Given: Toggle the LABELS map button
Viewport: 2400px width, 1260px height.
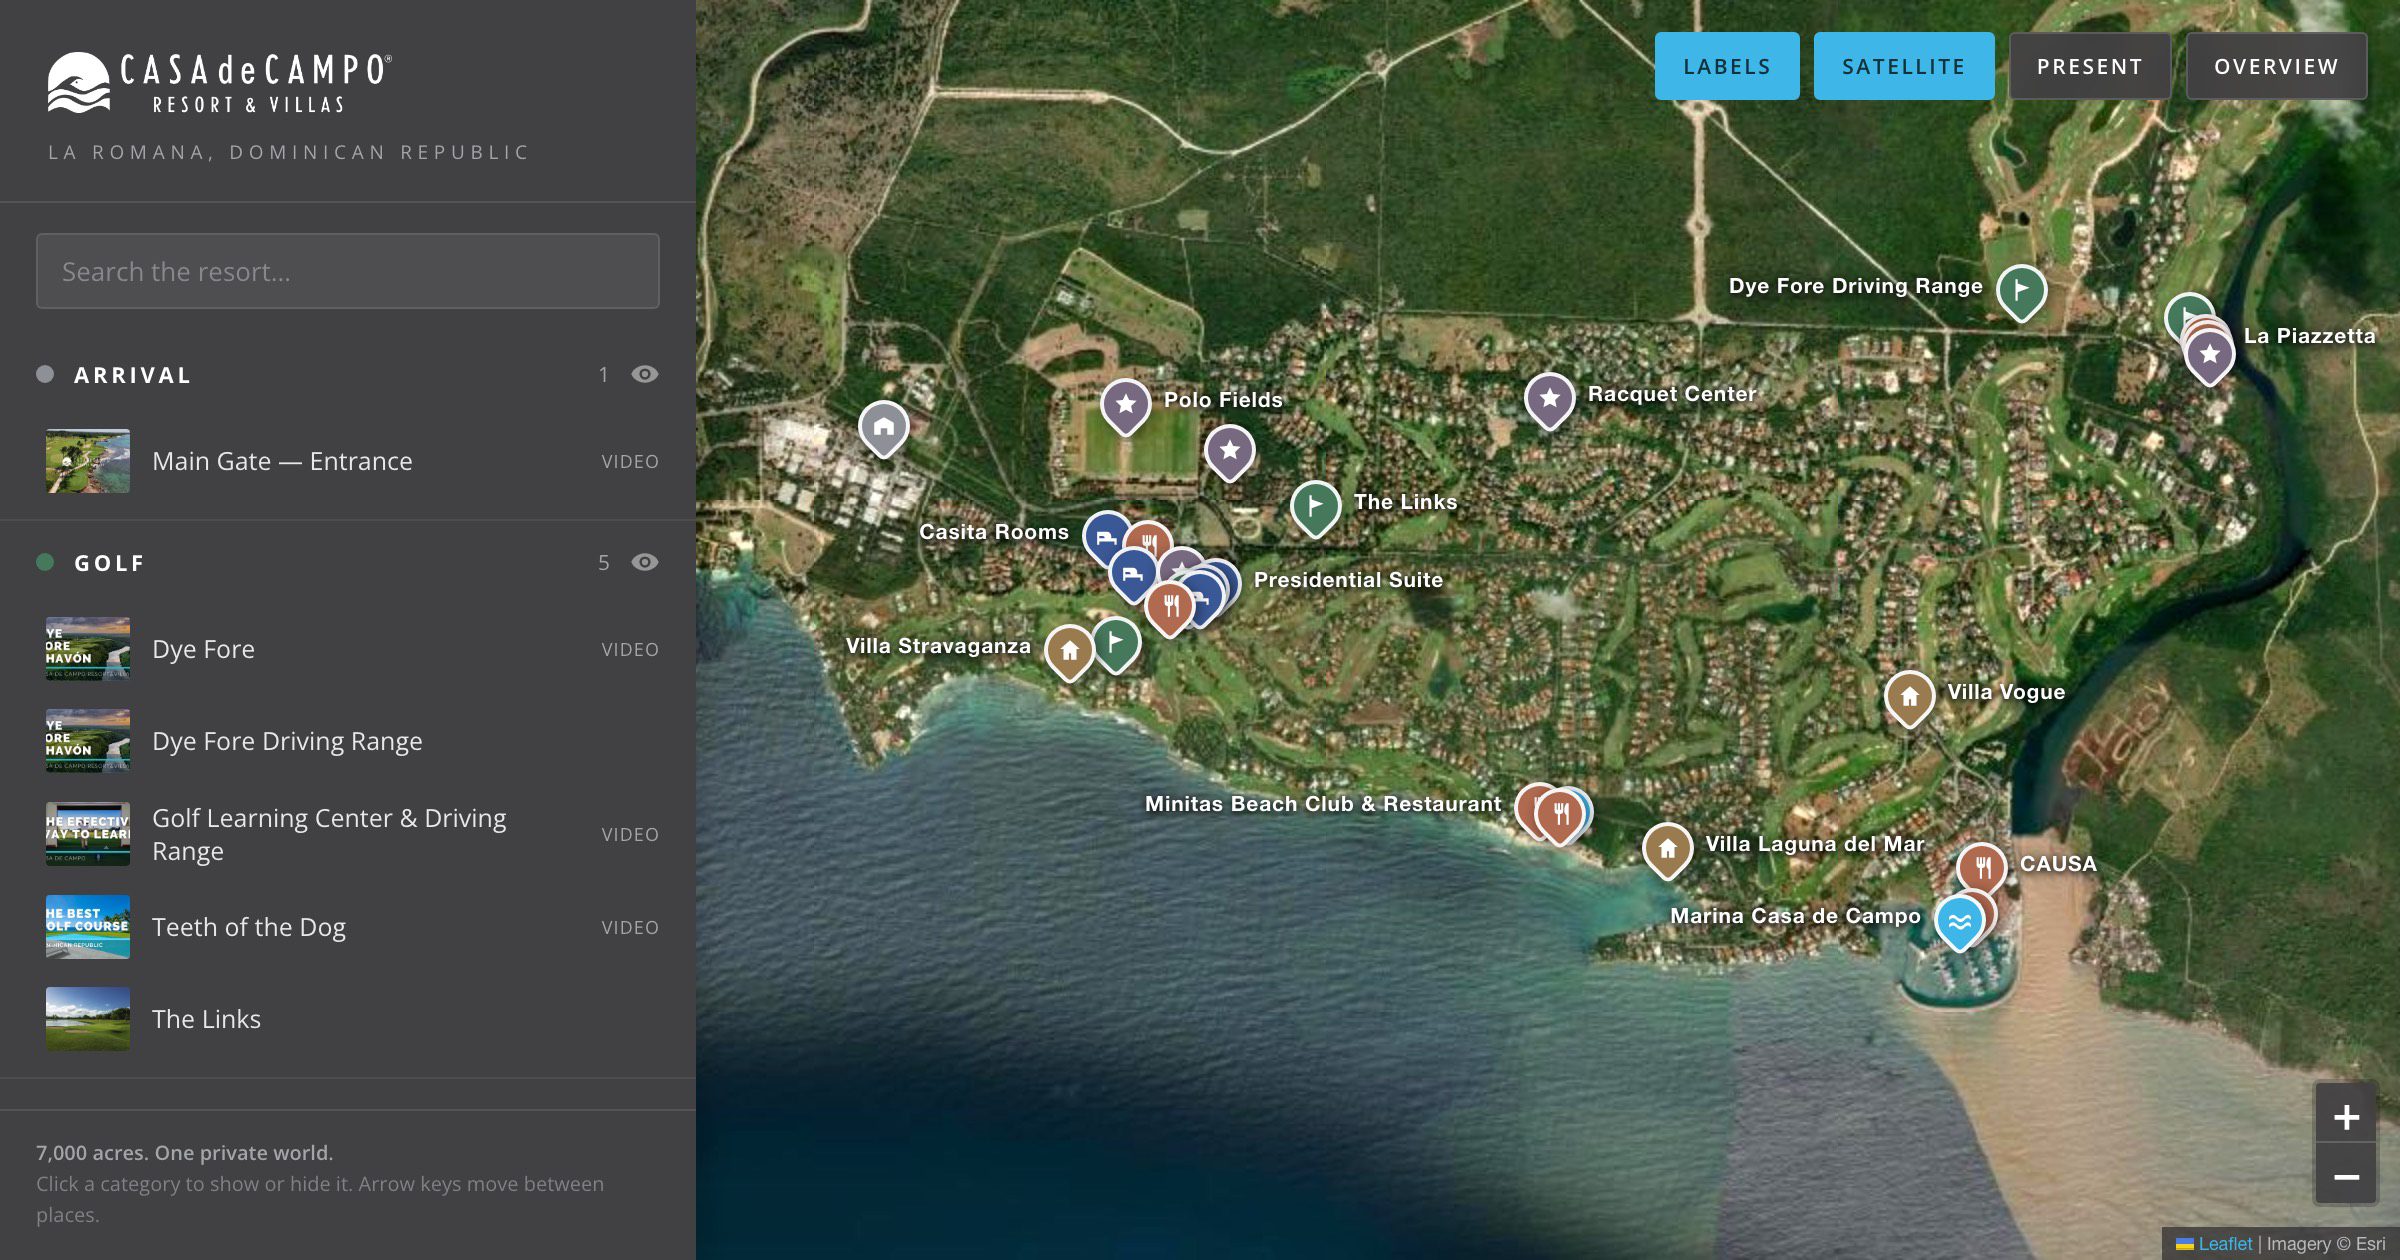Looking at the screenshot, I should coord(1727,66).
